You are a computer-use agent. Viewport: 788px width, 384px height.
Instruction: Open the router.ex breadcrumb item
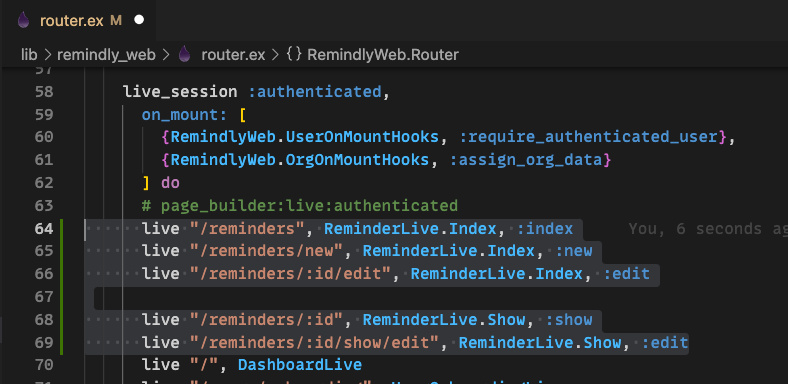pos(233,54)
